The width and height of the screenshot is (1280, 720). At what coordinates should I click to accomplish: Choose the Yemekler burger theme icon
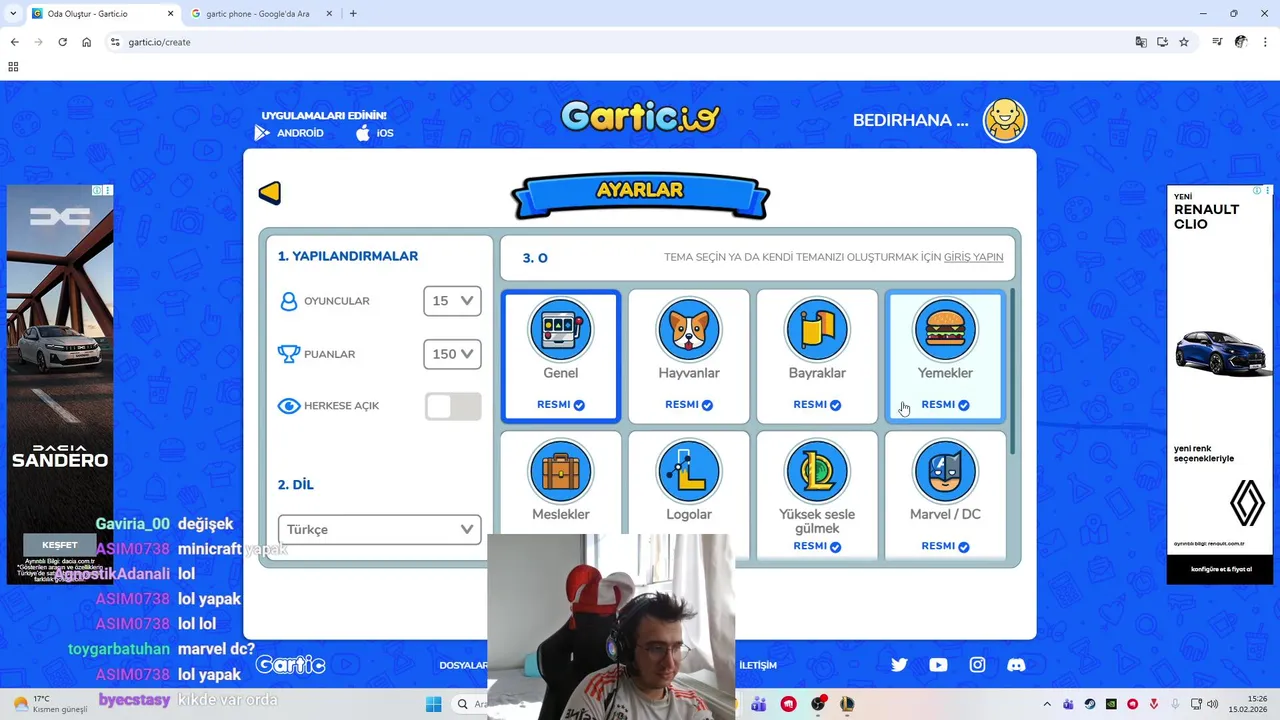pos(945,330)
